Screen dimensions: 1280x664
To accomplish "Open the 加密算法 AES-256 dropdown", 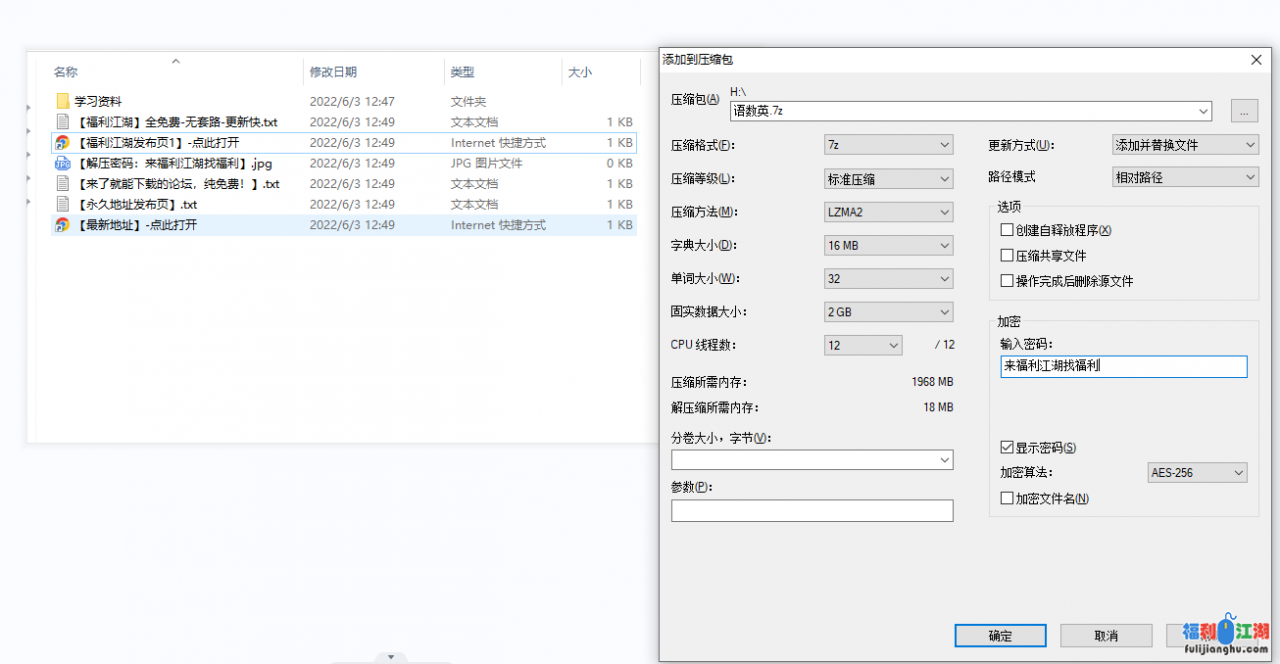I will click(x=1197, y=472).
